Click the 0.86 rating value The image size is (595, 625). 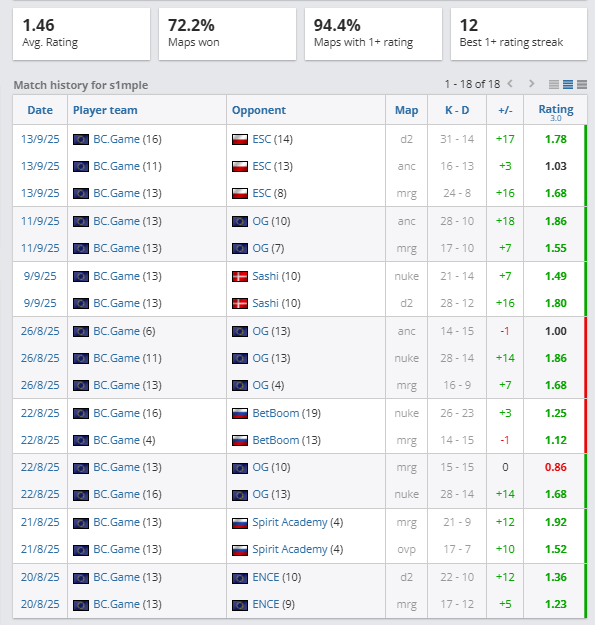tap(556, 467)
